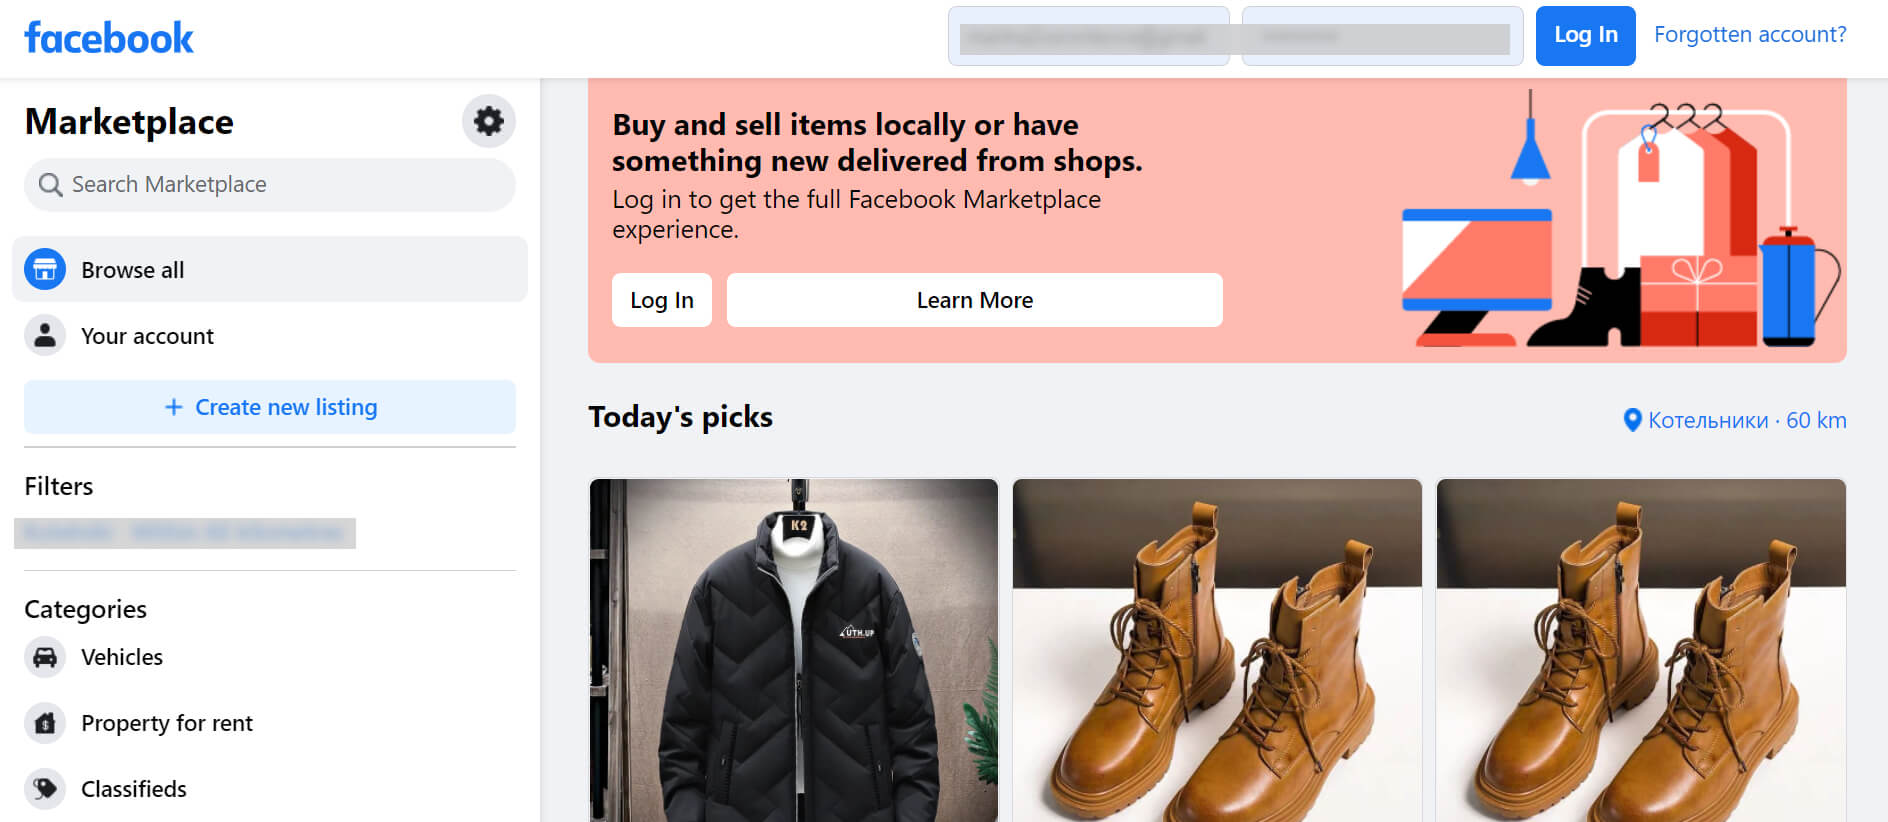This screenshot has width=1888, height=822.
Task: Click the Vehicles car icon
Action: tap(45, 657)
